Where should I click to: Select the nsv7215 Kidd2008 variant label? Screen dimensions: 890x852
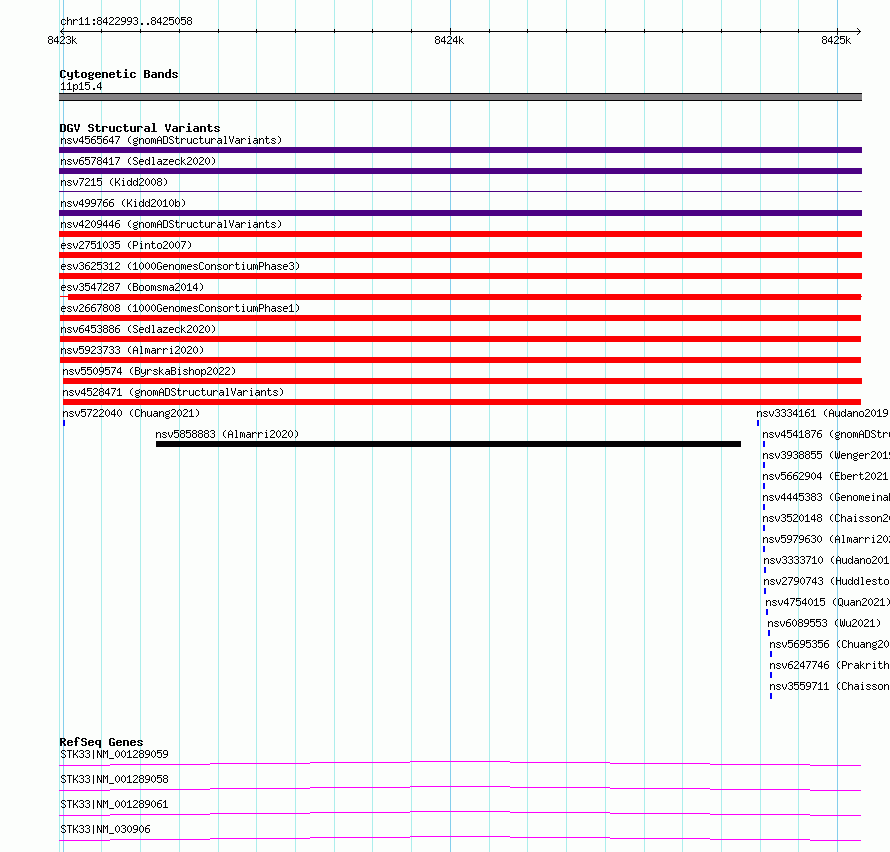[x=114, y=182]
